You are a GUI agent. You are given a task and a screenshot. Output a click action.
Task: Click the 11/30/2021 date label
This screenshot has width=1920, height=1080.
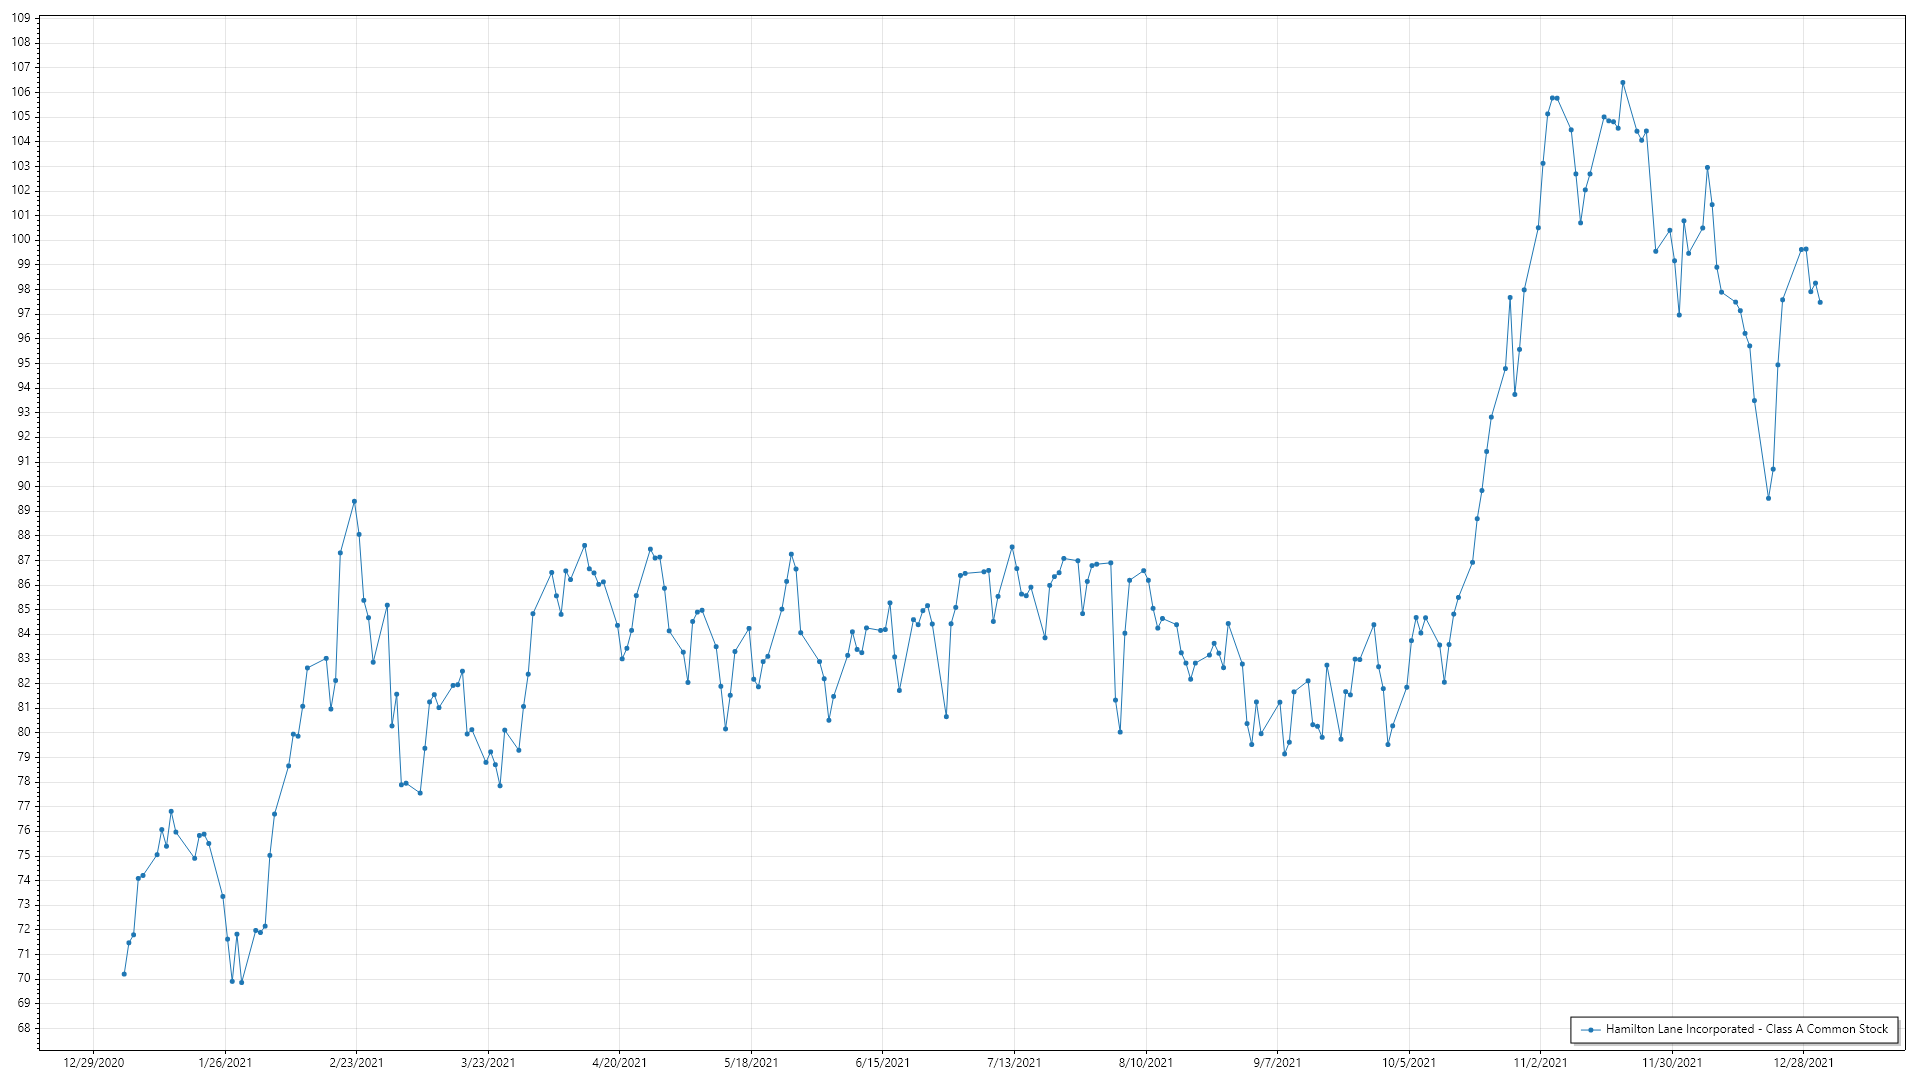(x=1672, y=1062)
